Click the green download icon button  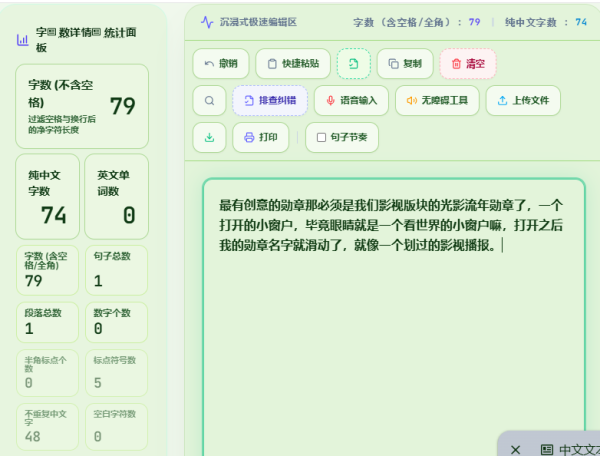click(209, 137)
